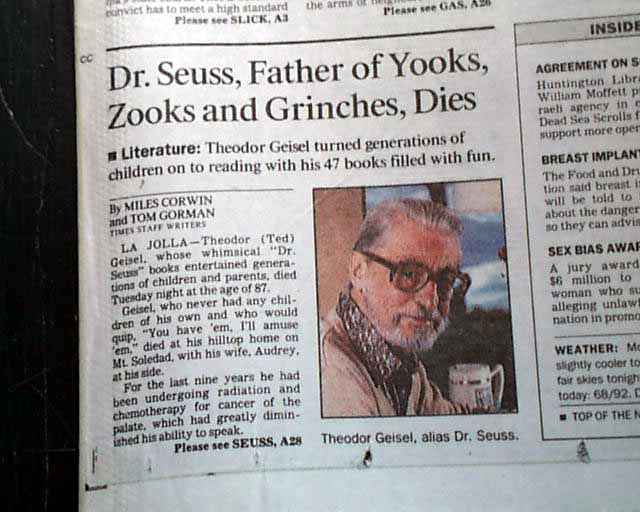The image size is (640, 512).
Task: Click the coffee mug in the photo
Action: (476, 386)
